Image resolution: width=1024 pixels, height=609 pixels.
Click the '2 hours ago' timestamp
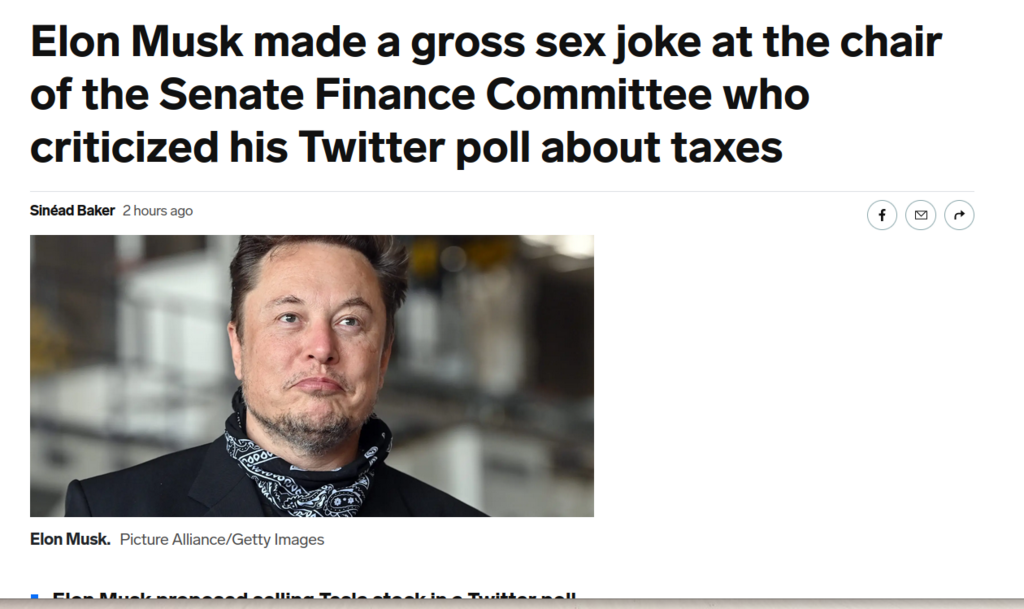pos(157,210)
